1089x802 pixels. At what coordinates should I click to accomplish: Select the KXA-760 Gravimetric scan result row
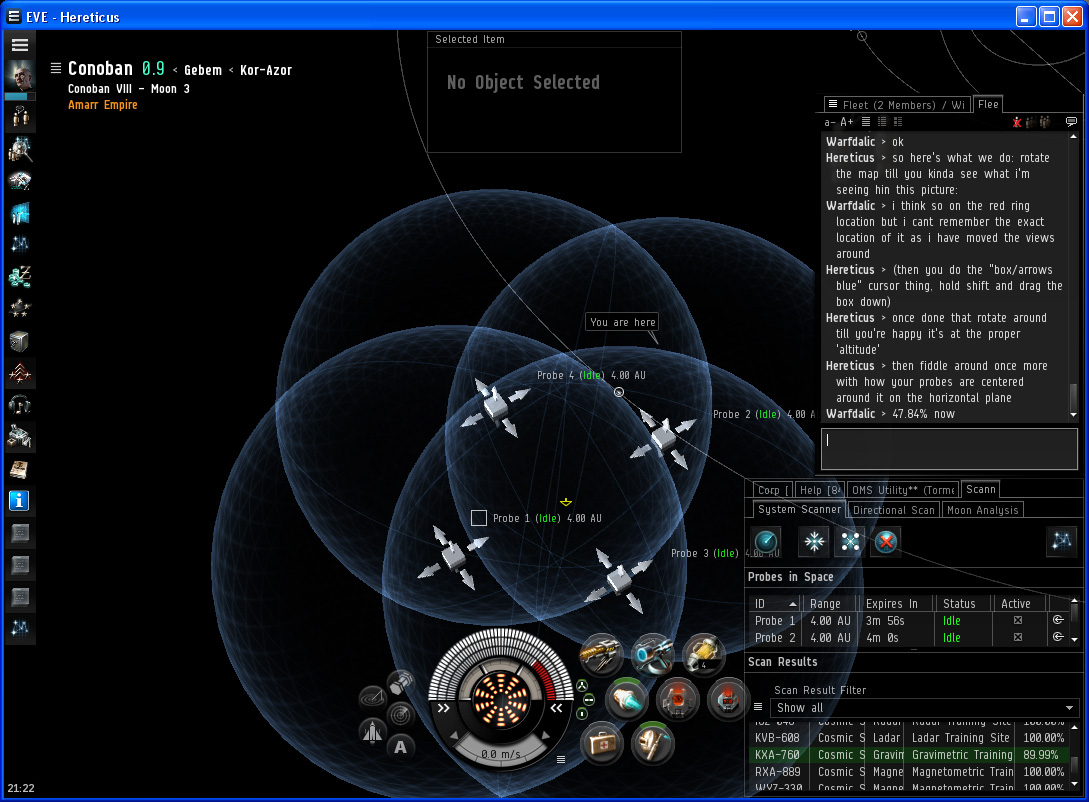(x=910, y=754)
